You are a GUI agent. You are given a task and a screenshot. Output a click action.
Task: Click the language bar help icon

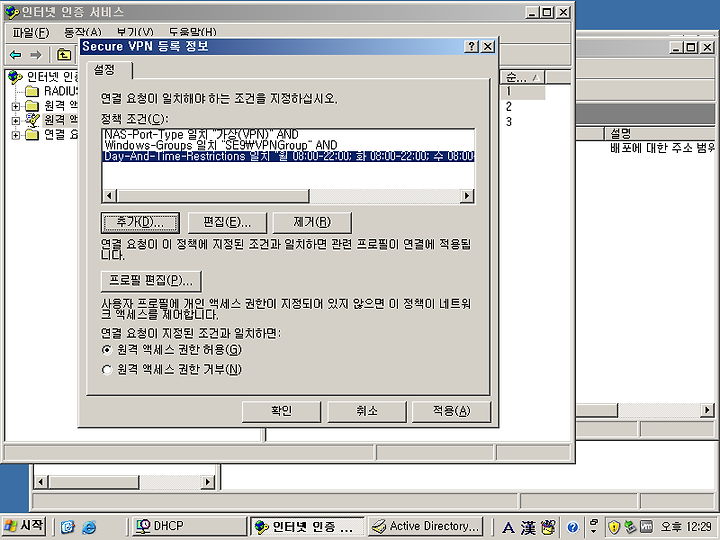(572, 527)
